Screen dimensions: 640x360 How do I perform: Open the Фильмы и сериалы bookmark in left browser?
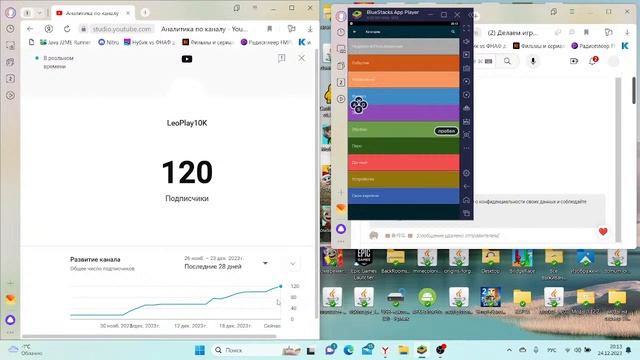[208, 42]
